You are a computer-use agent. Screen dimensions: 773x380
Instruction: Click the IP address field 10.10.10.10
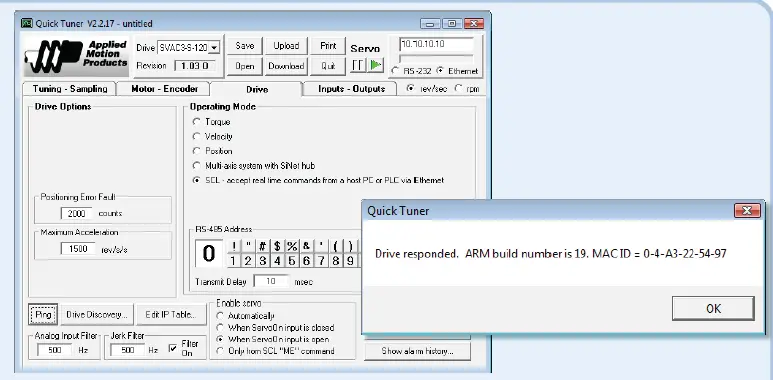pyautogui.click(x=437, y=44)
